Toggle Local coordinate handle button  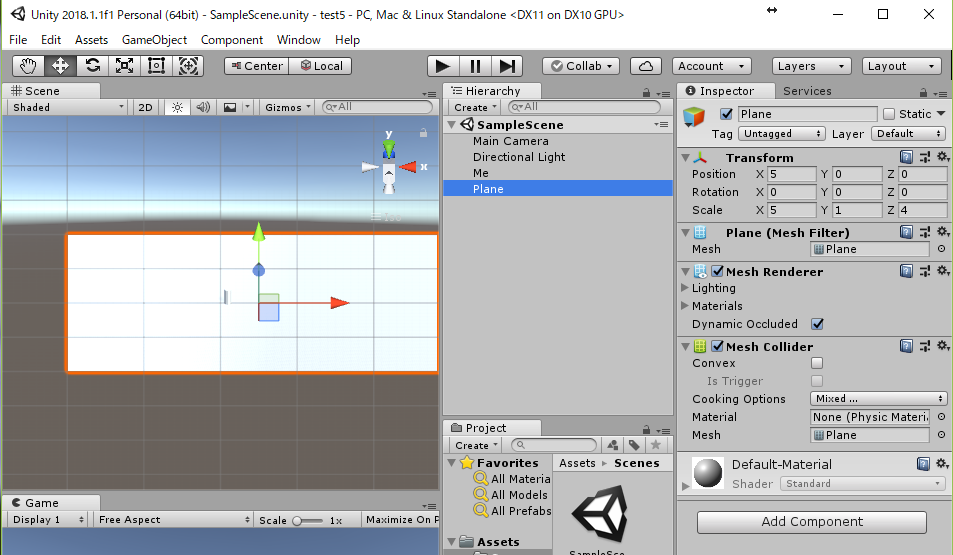coord(321,66)
